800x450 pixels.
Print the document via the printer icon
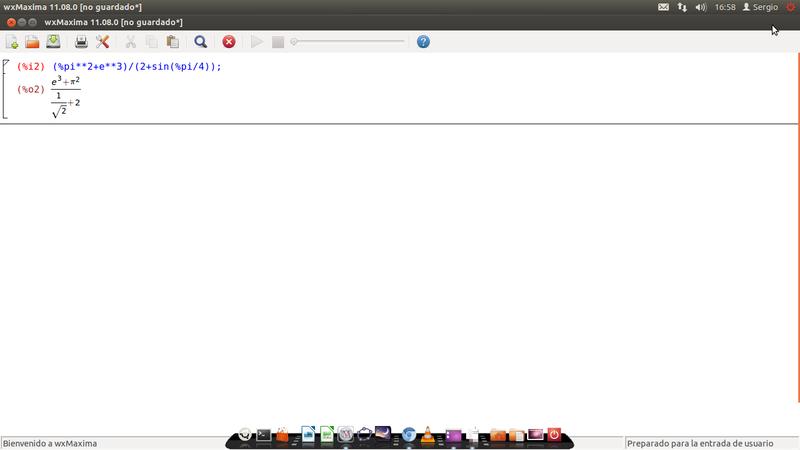81,42
